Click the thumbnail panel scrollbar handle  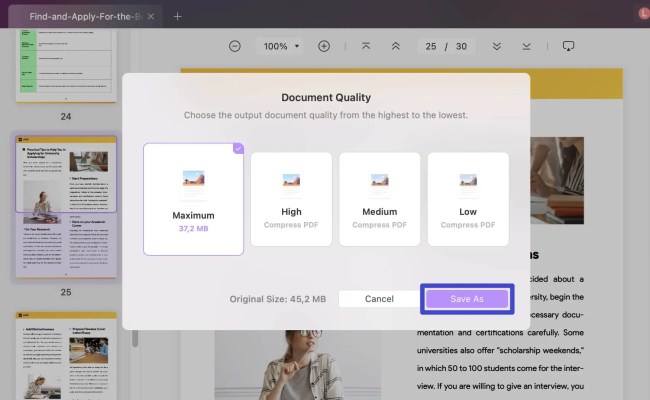click(x=135, y=338)
